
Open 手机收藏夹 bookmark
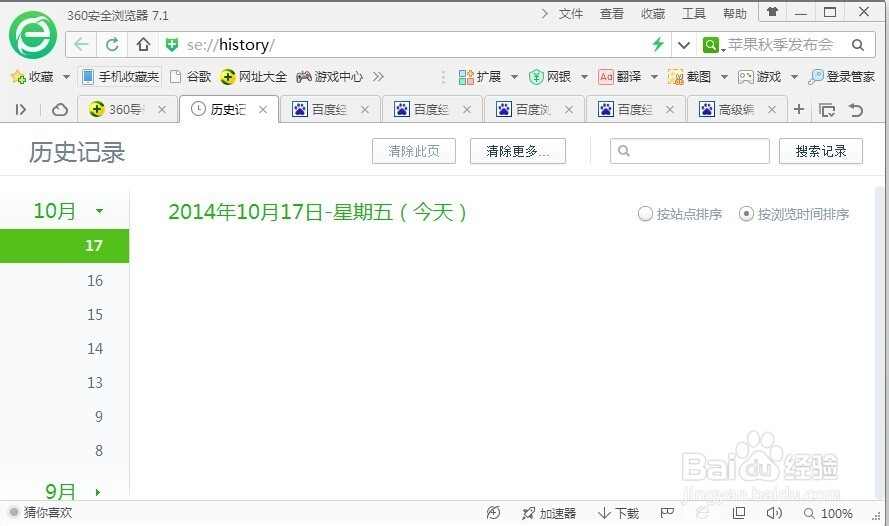[120, 77]
